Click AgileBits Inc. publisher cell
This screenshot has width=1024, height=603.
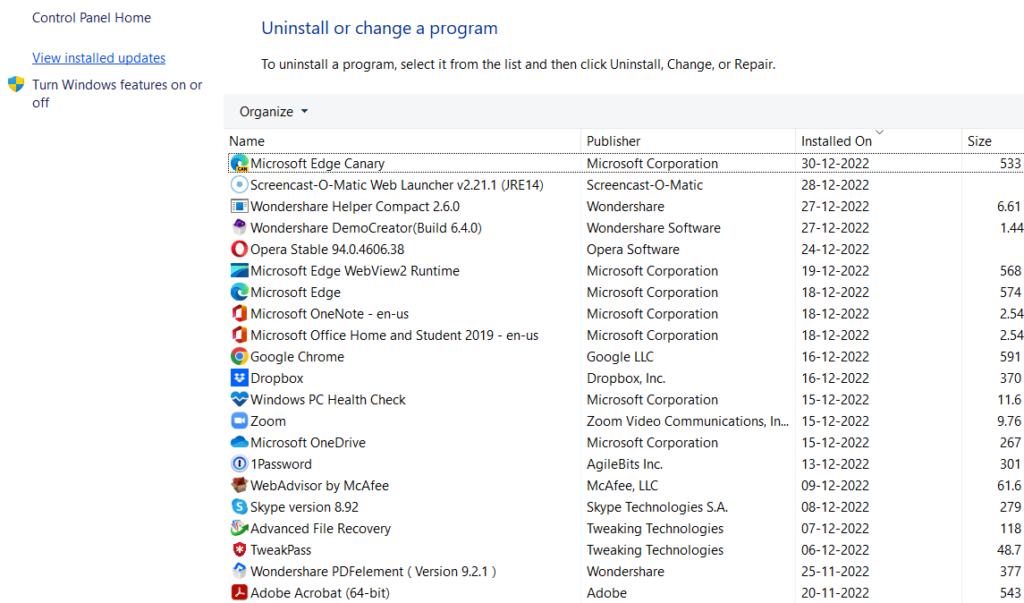point(624,464)
